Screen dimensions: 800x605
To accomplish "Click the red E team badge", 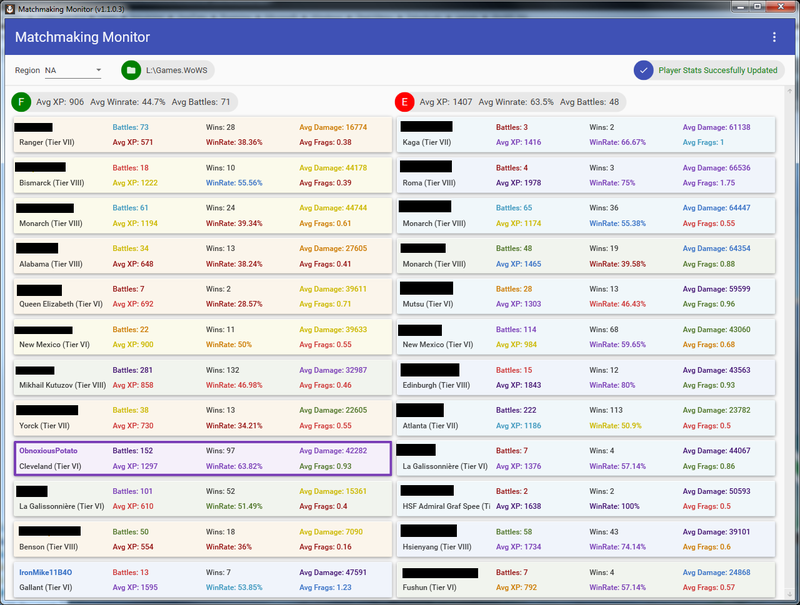I will coord(405,102).
